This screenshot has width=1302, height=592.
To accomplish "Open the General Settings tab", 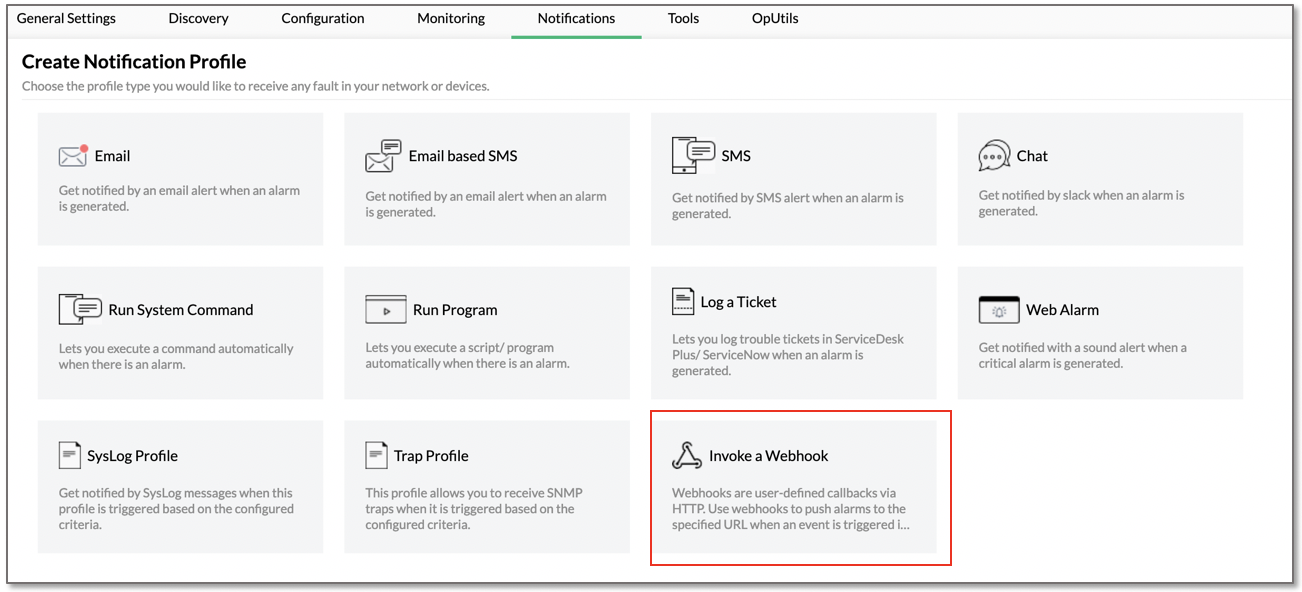I will click(66, 18).
